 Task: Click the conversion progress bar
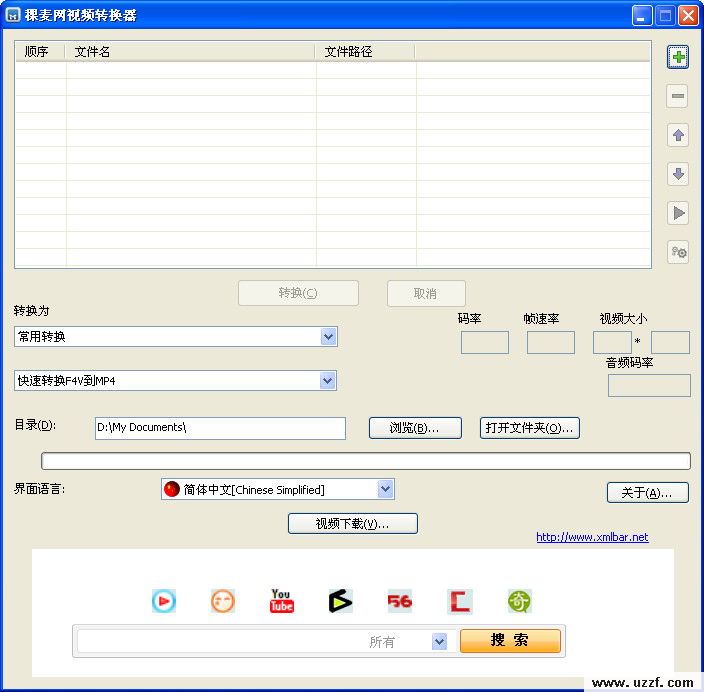[x=366, y=461]
